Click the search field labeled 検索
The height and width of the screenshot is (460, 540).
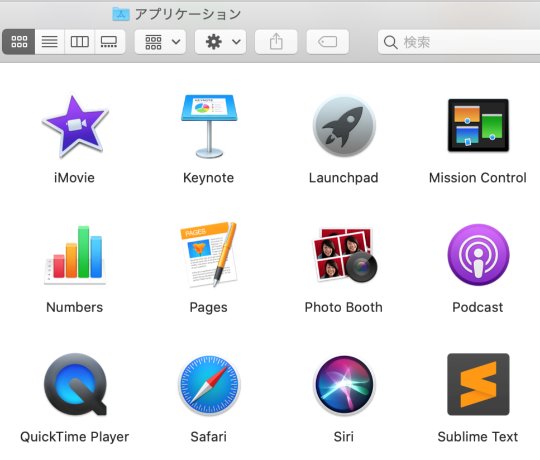coord(459,42)
